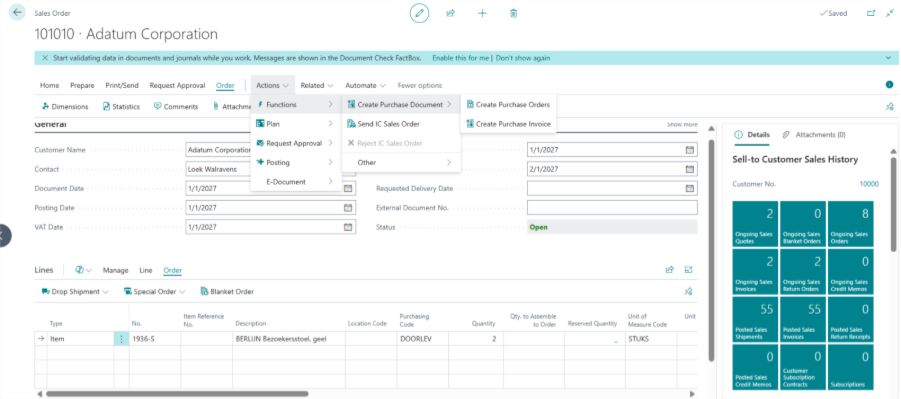Open Dimensions action

pyautogui.click(x=65, y=106)
